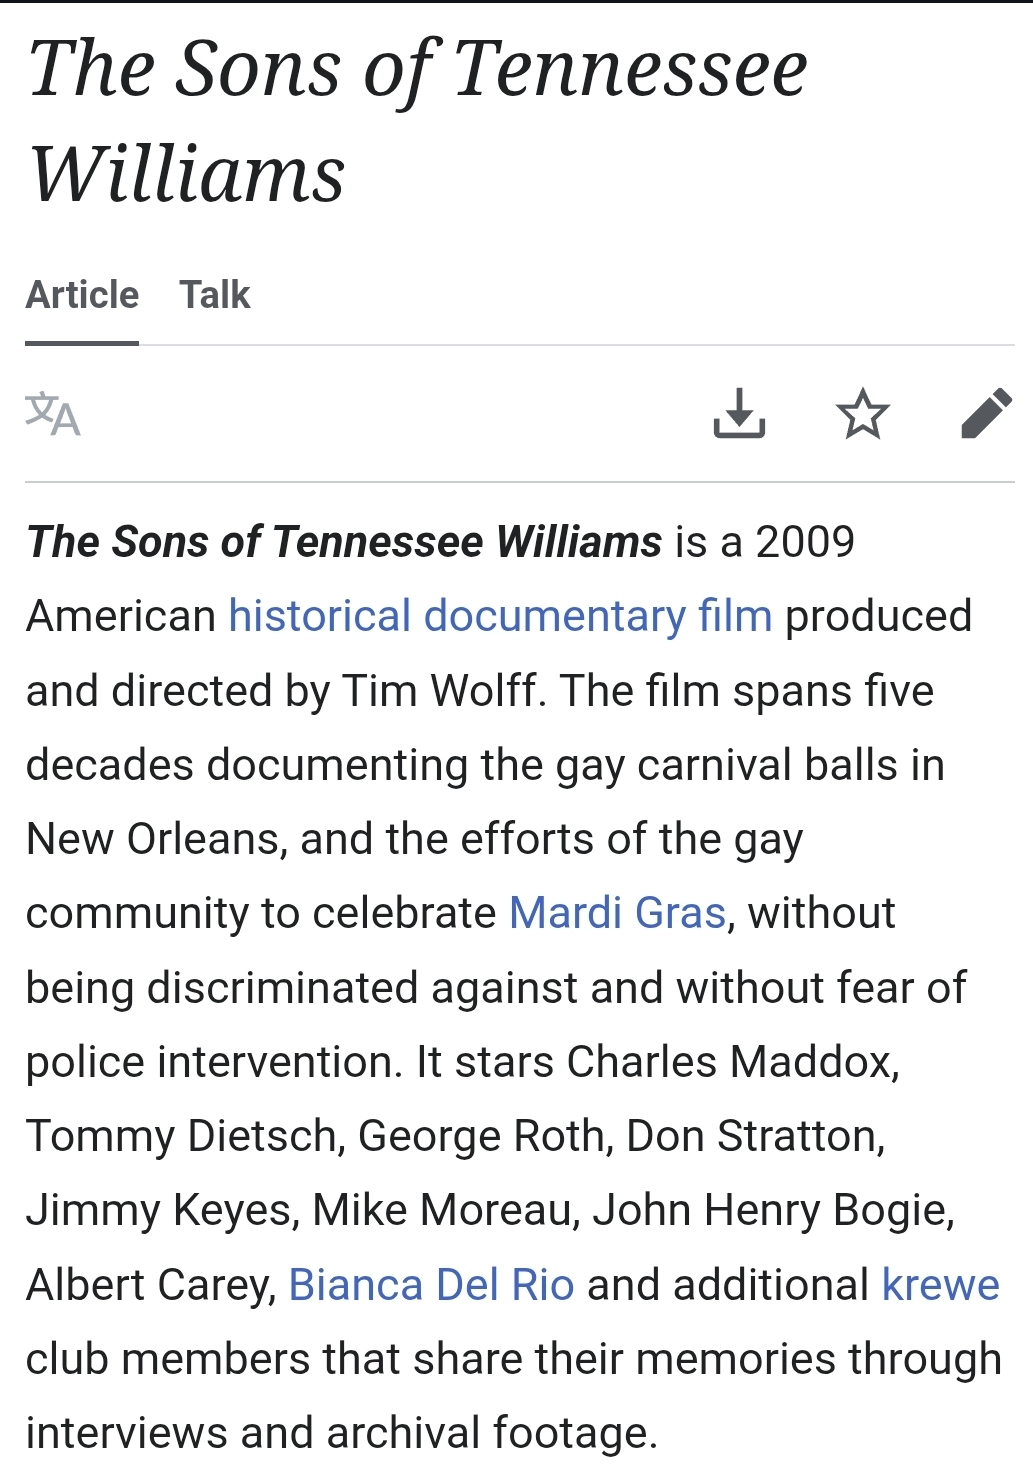
Task: Click the year 2009 in intro
Action: coord(805,542)
